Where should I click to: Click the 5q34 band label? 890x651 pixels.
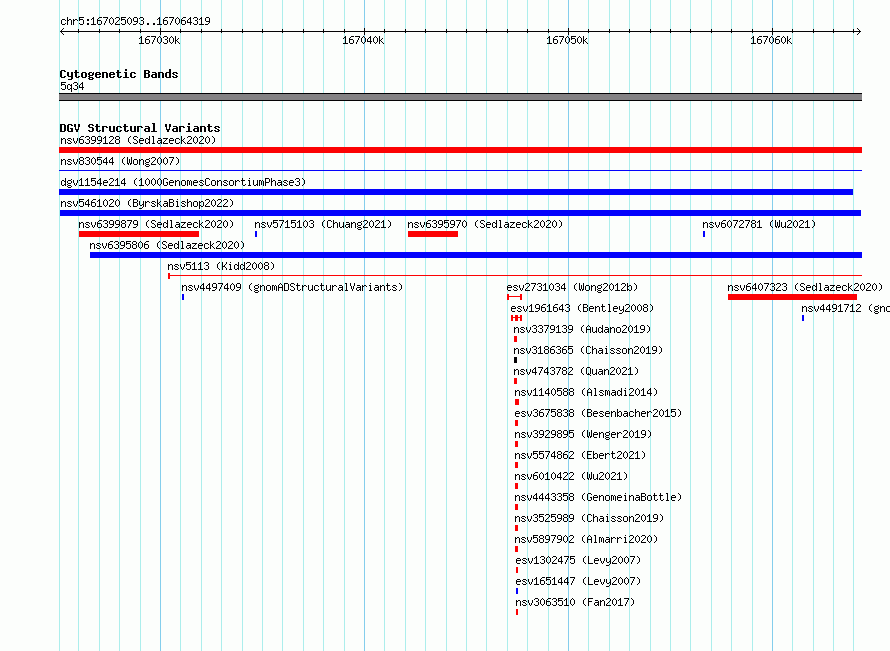72,86
